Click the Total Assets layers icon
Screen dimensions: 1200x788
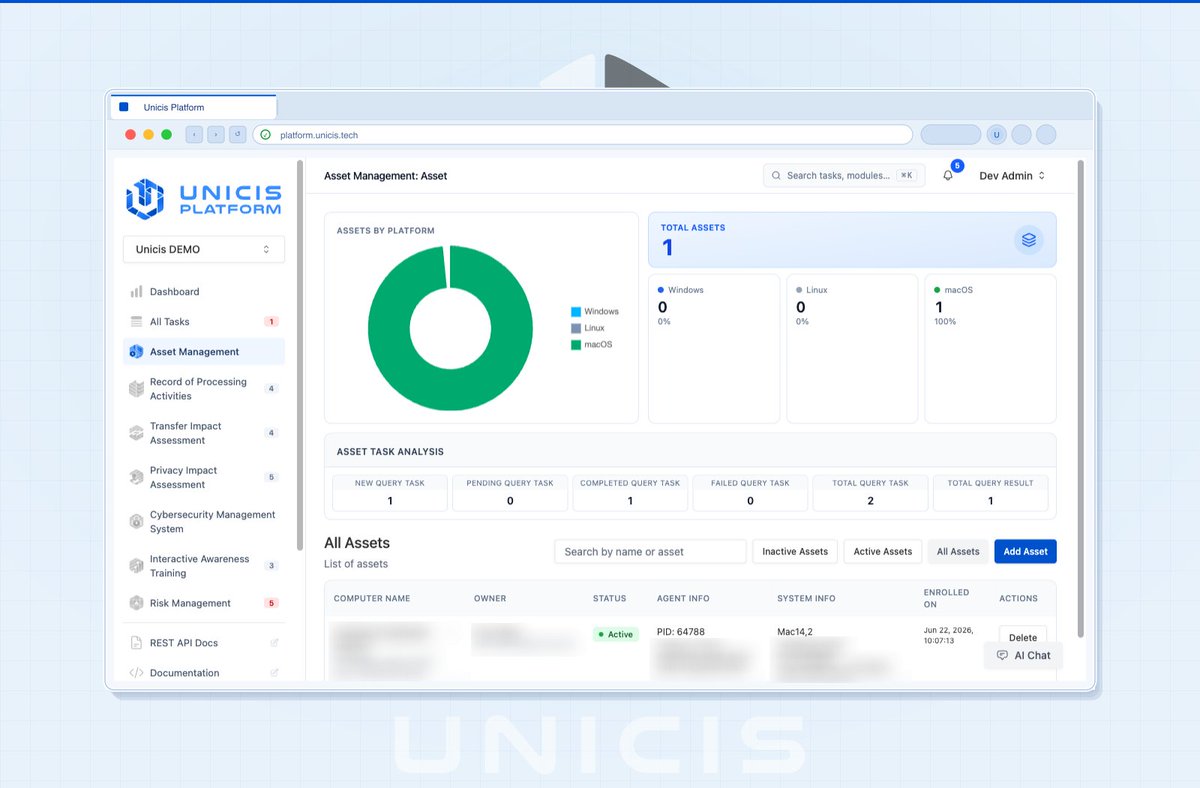point(1029,240)
